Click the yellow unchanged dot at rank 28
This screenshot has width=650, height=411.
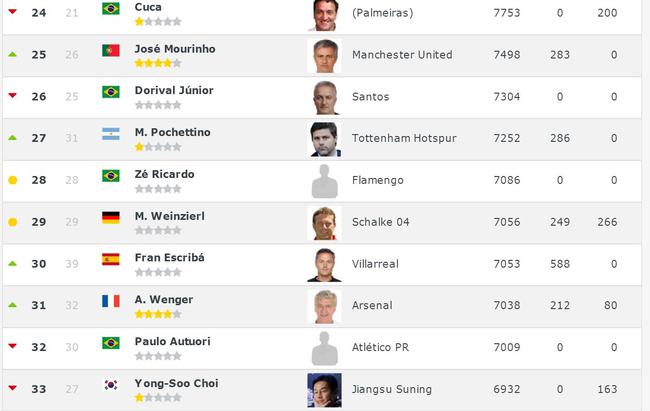coord(12,180)
